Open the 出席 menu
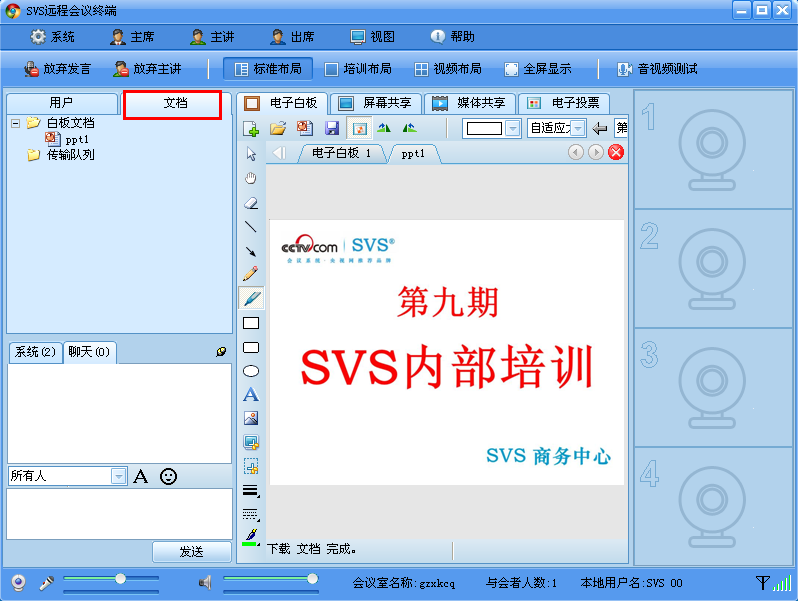Image resolution: width=798 pixels, height=601 pixels. click(292, 37)
